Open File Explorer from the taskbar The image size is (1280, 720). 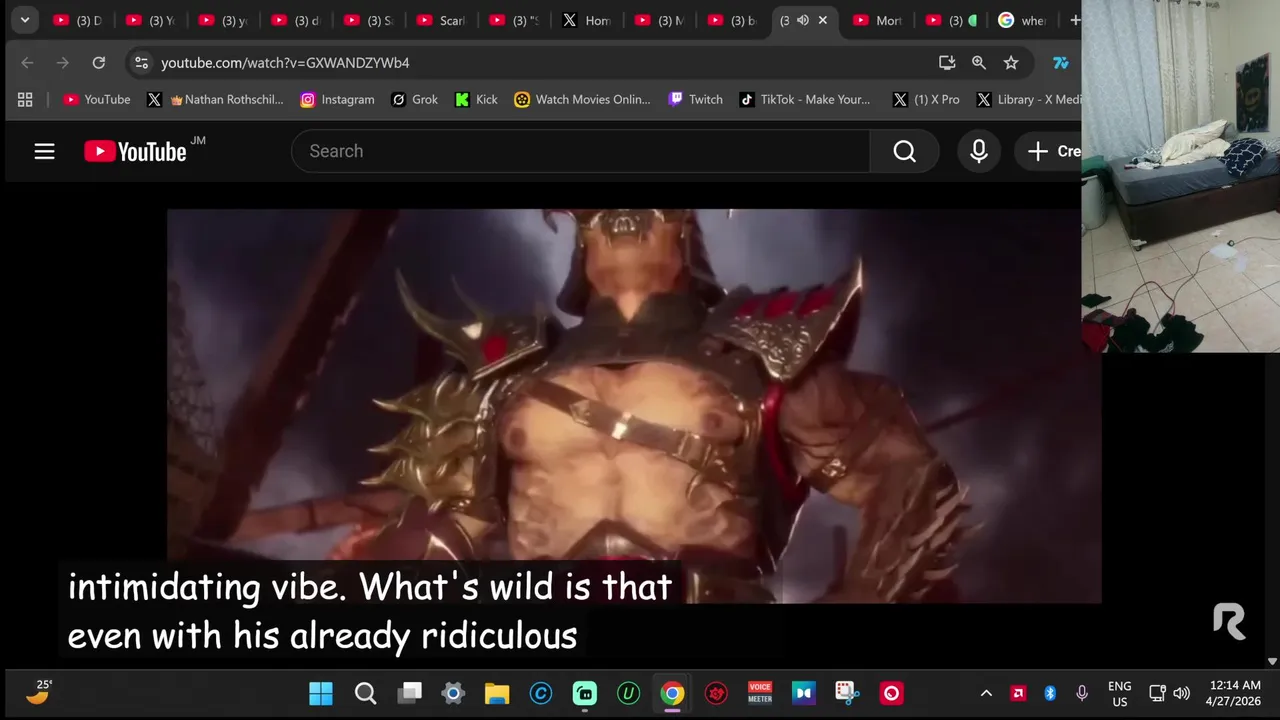pos(497,693)
